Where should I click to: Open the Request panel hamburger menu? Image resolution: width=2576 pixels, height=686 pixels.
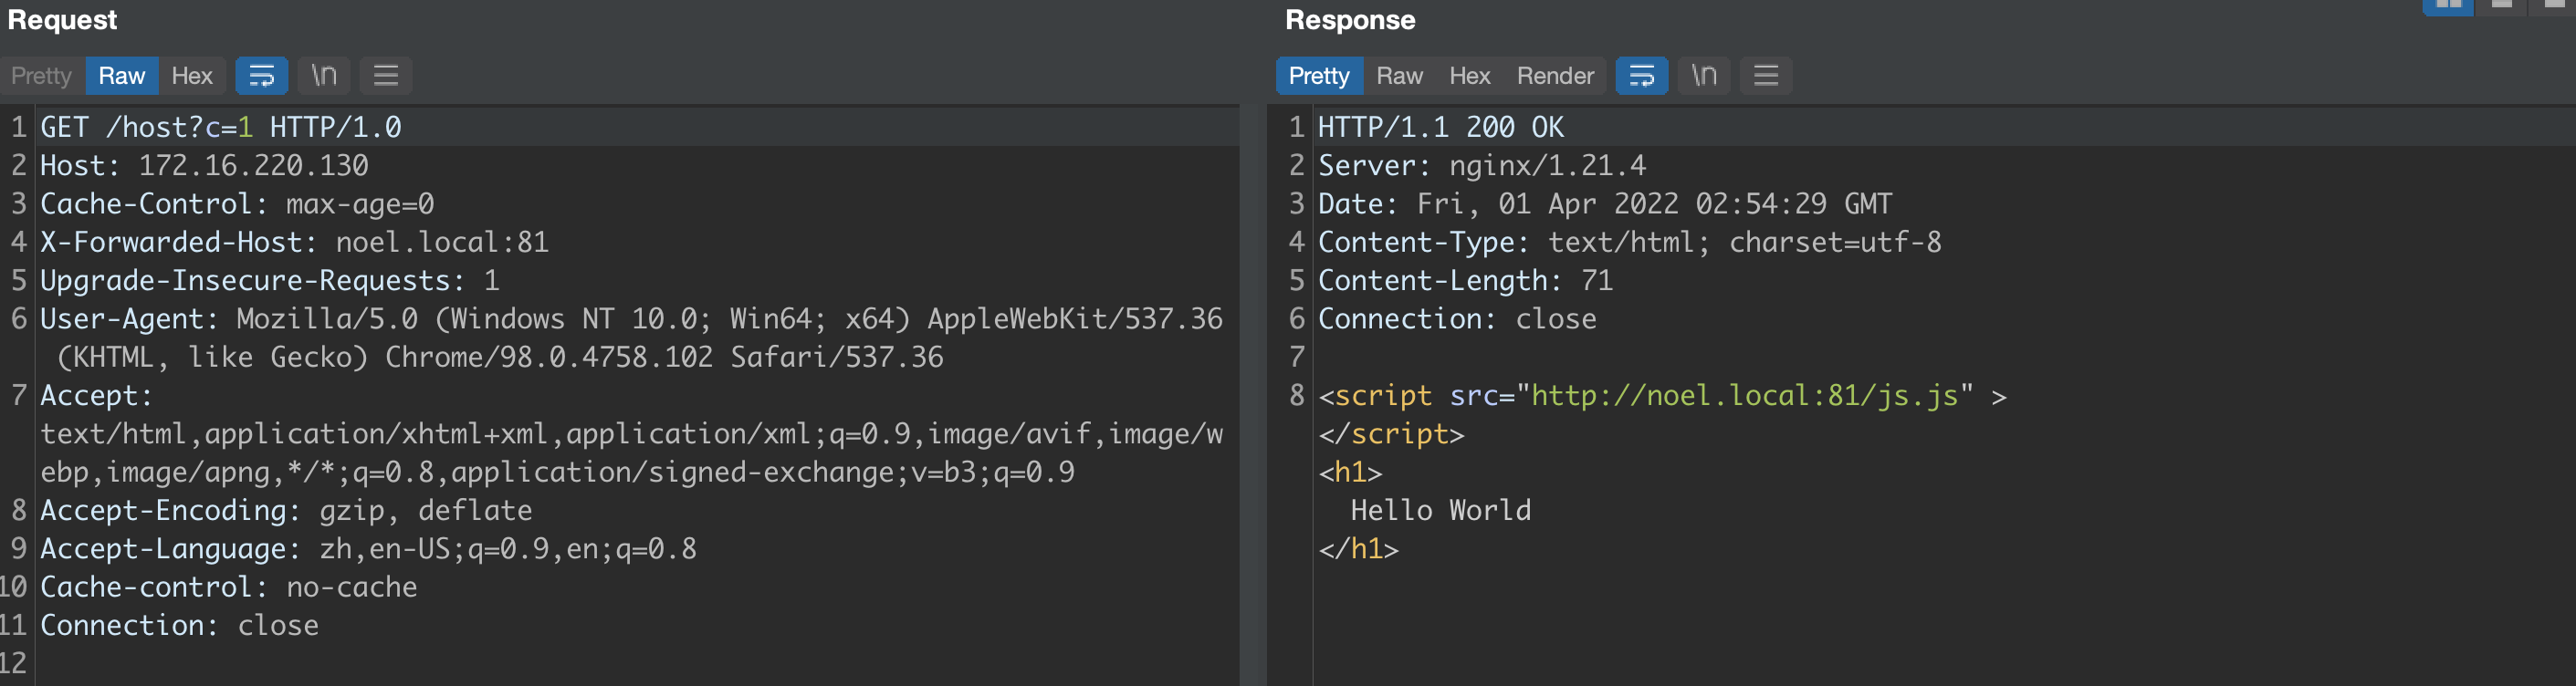[386, 76]
